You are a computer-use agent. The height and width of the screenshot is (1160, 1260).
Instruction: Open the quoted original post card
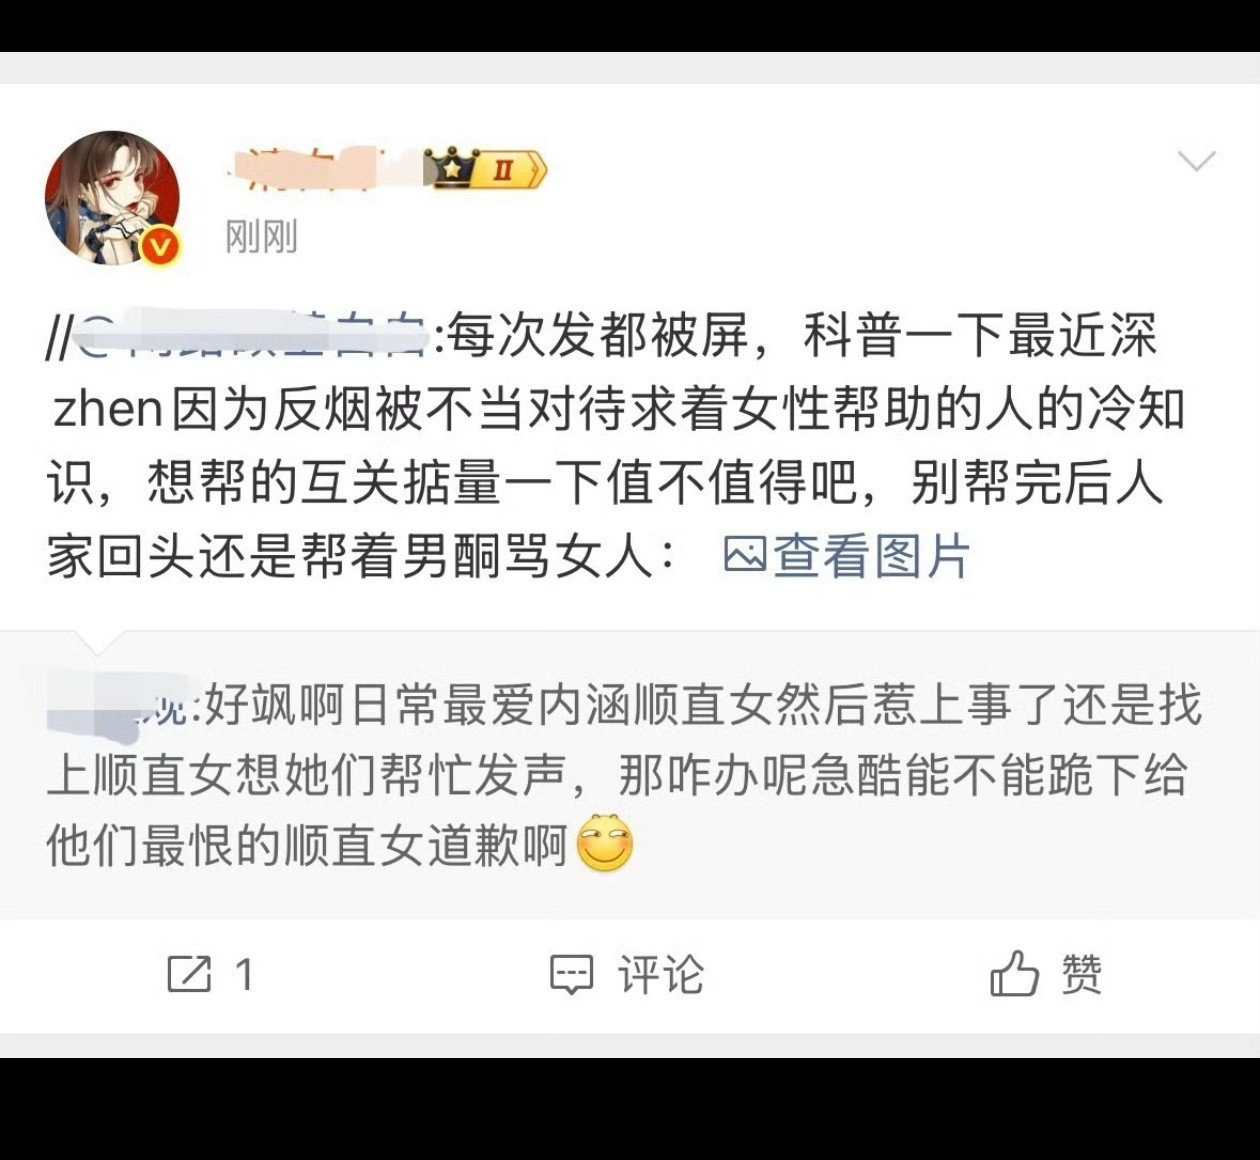(630, 775)
